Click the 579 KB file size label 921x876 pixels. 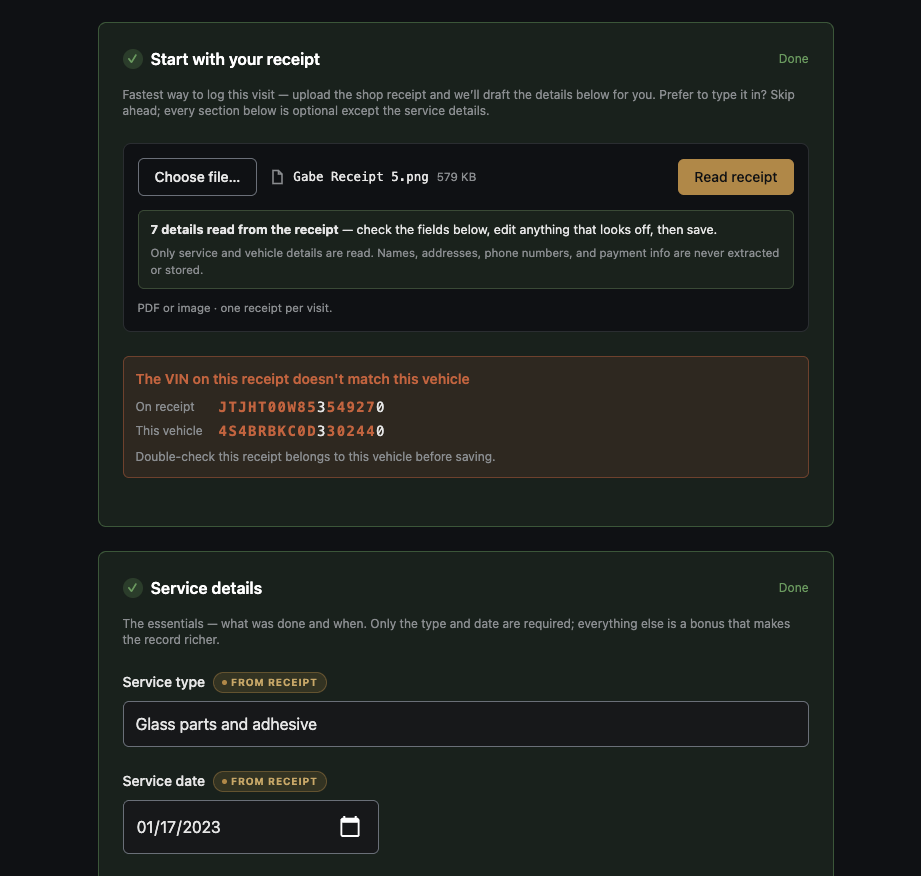[456, 177]
